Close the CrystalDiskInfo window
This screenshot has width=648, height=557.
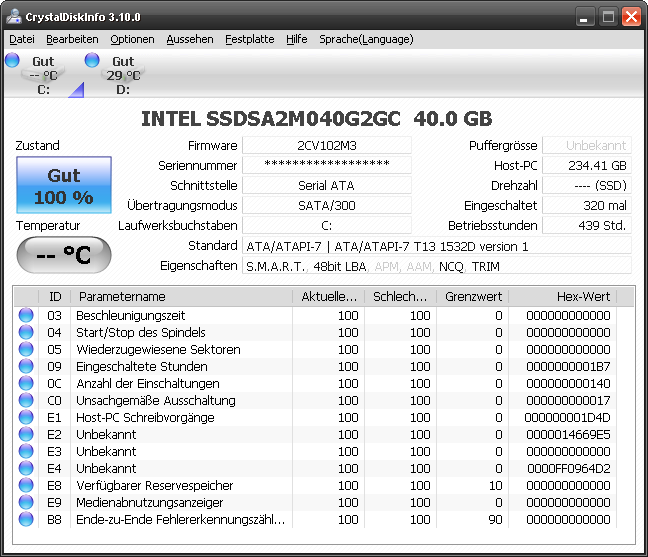(x=631, y=17)
